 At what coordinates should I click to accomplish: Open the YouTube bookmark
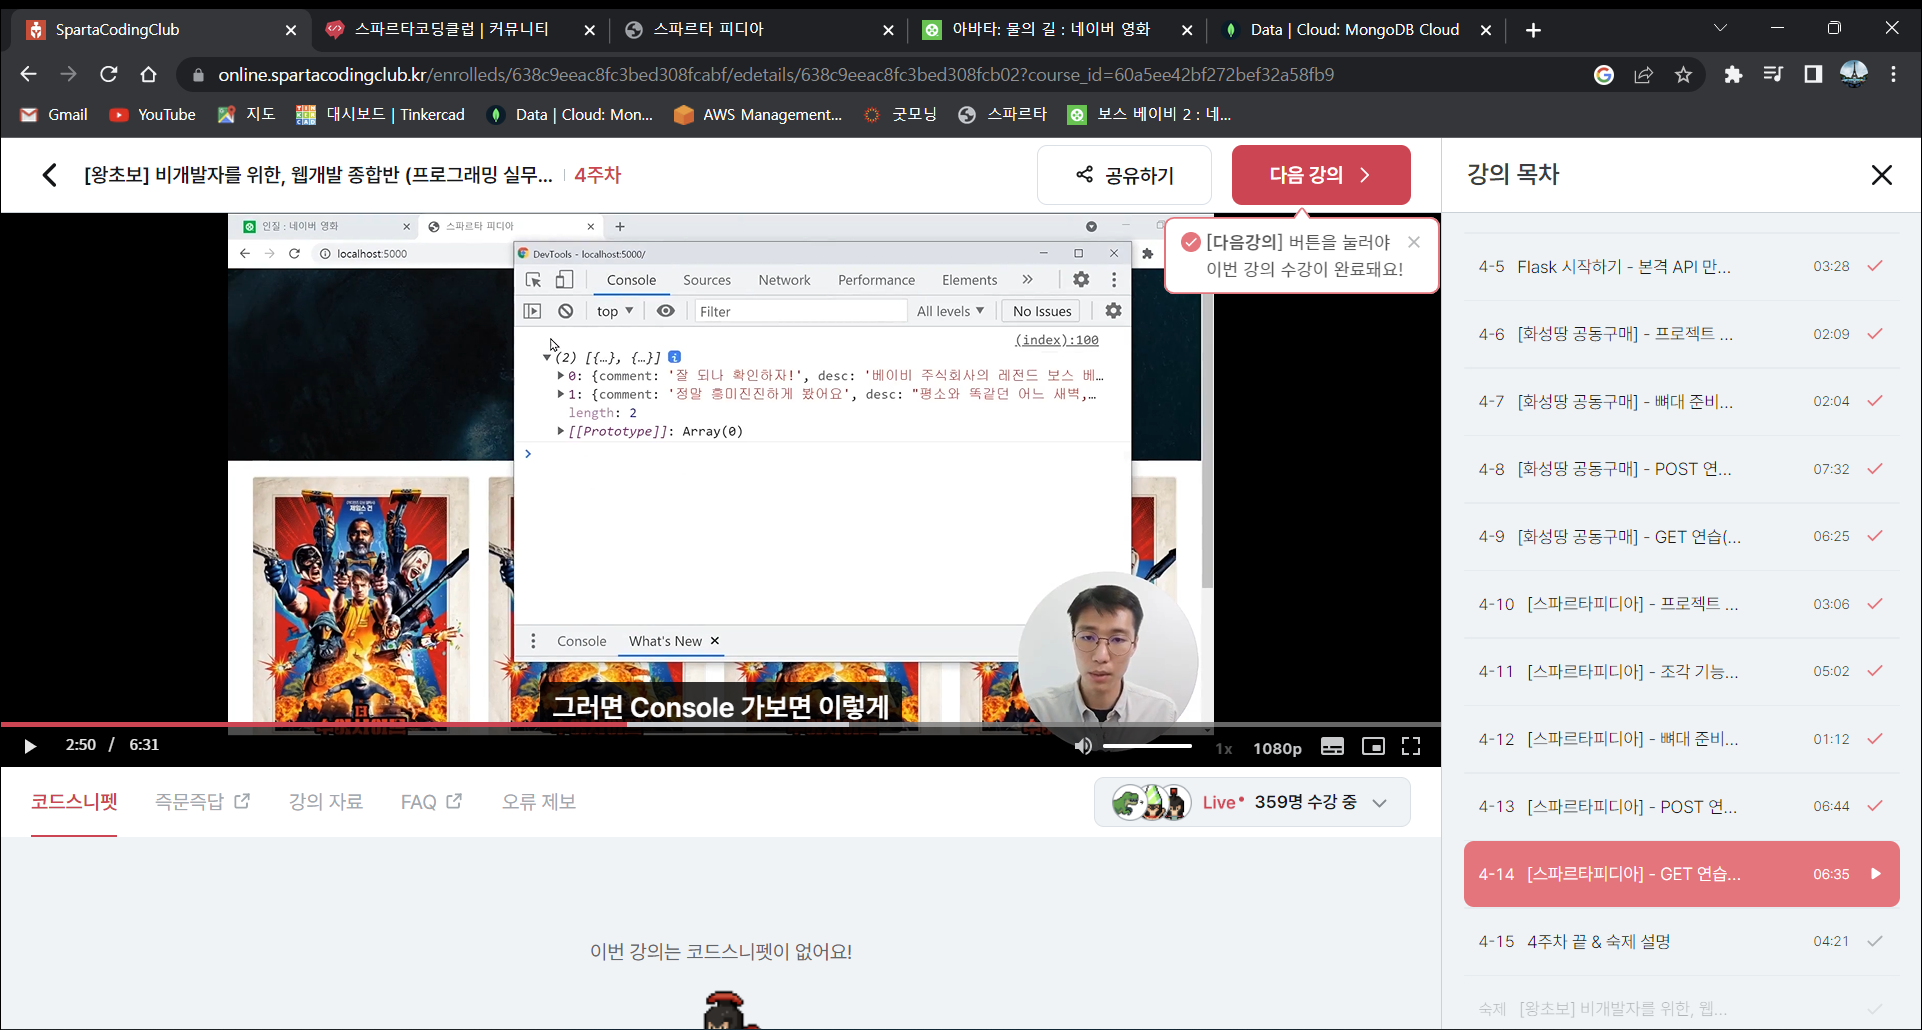tap(152, 114)
